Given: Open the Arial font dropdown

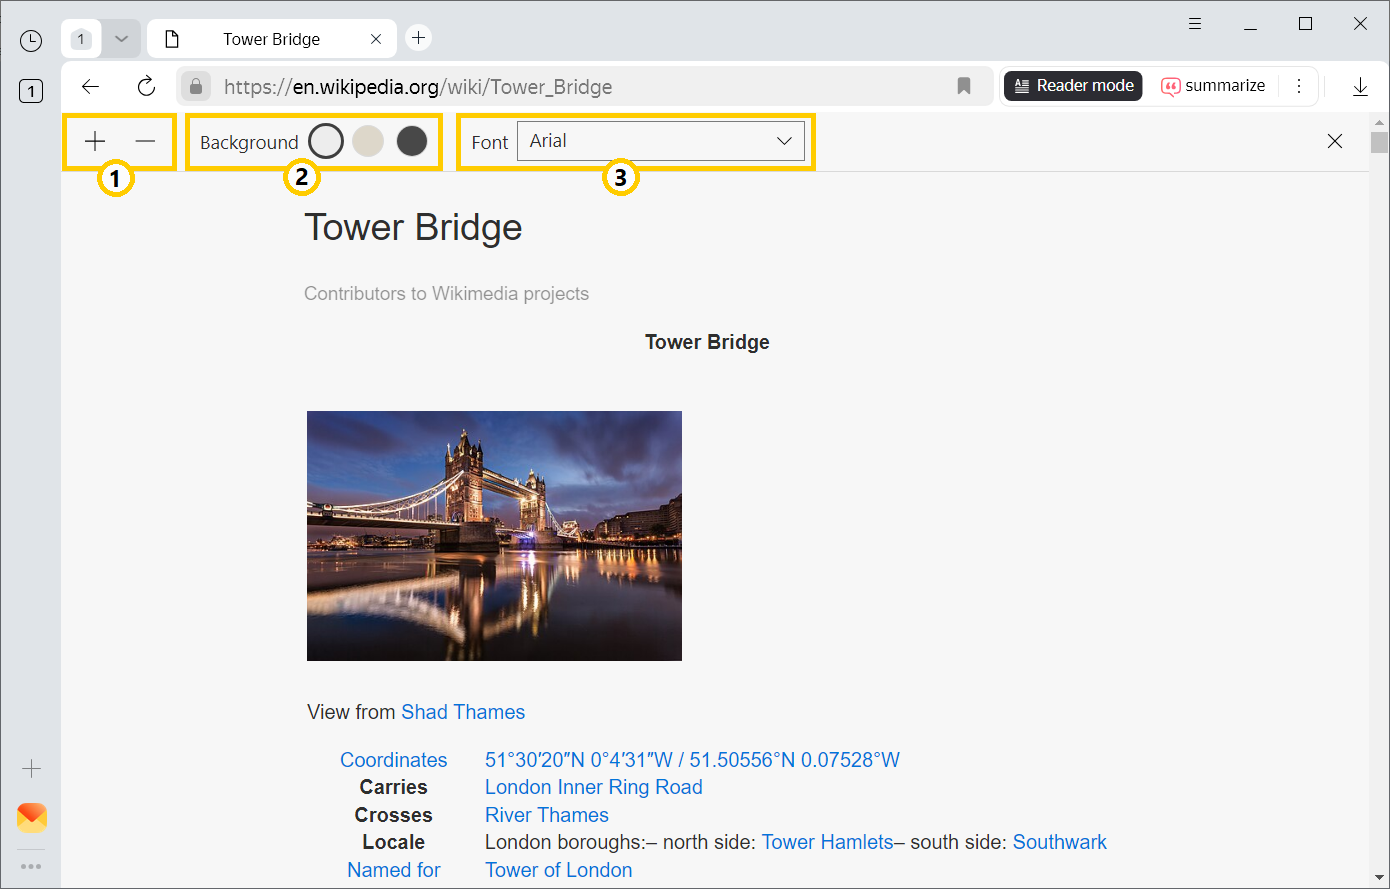Looking at the screenshot, I should (661, 140).
